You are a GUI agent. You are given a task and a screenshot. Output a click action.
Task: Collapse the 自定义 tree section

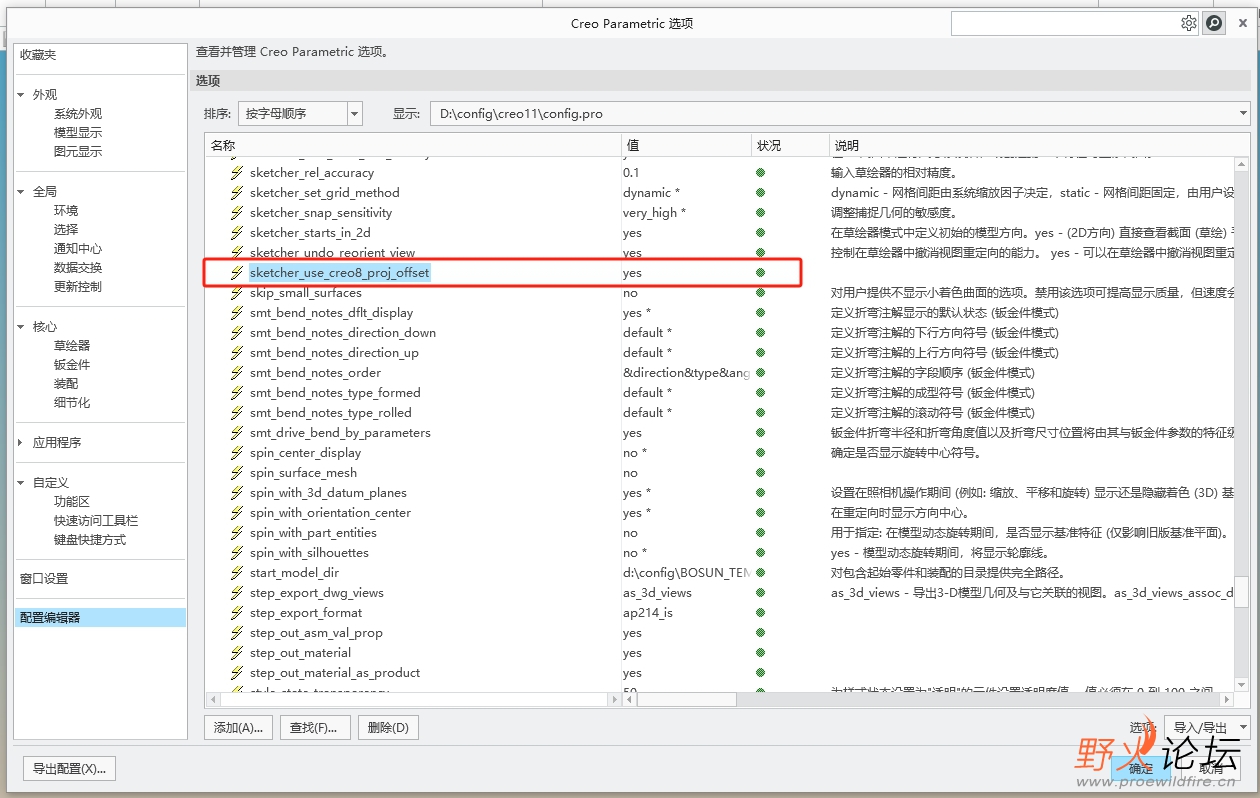[20, 483]
